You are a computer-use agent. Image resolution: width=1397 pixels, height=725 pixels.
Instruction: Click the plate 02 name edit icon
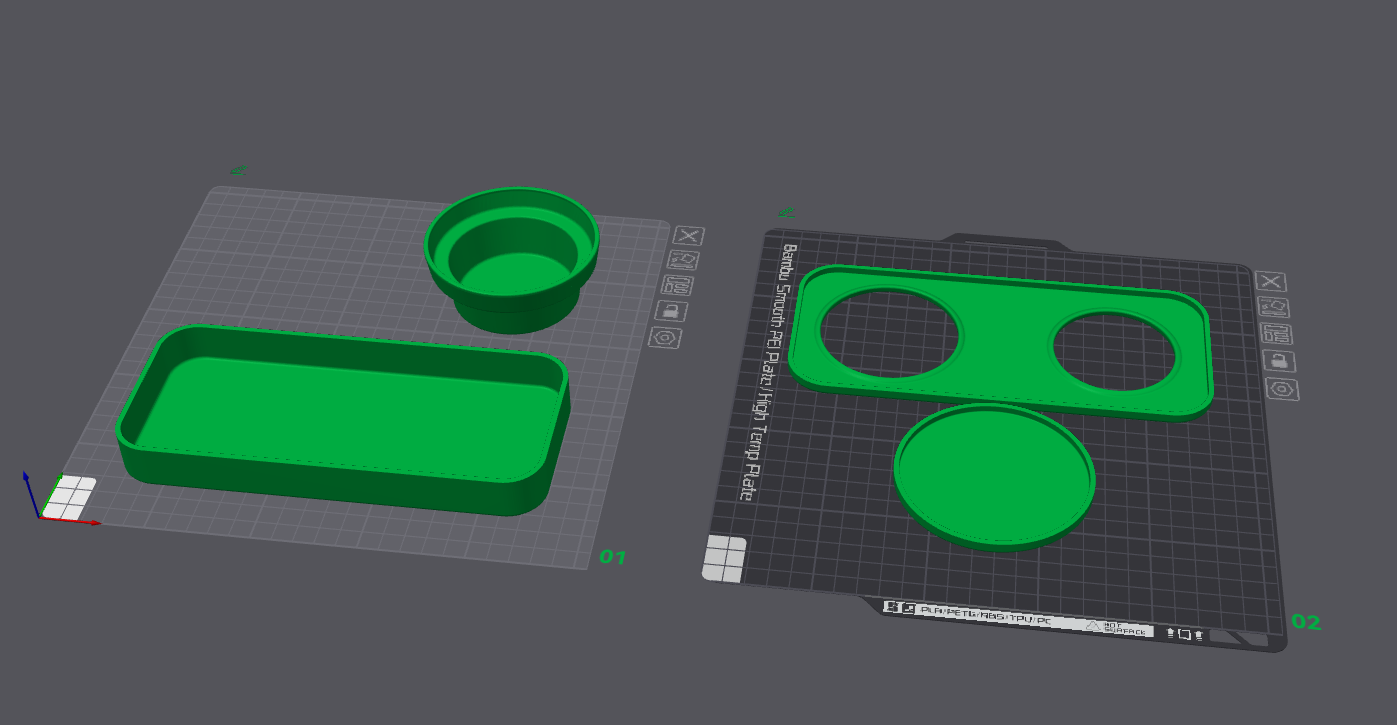pyautogui.click(x=787, y=212)
